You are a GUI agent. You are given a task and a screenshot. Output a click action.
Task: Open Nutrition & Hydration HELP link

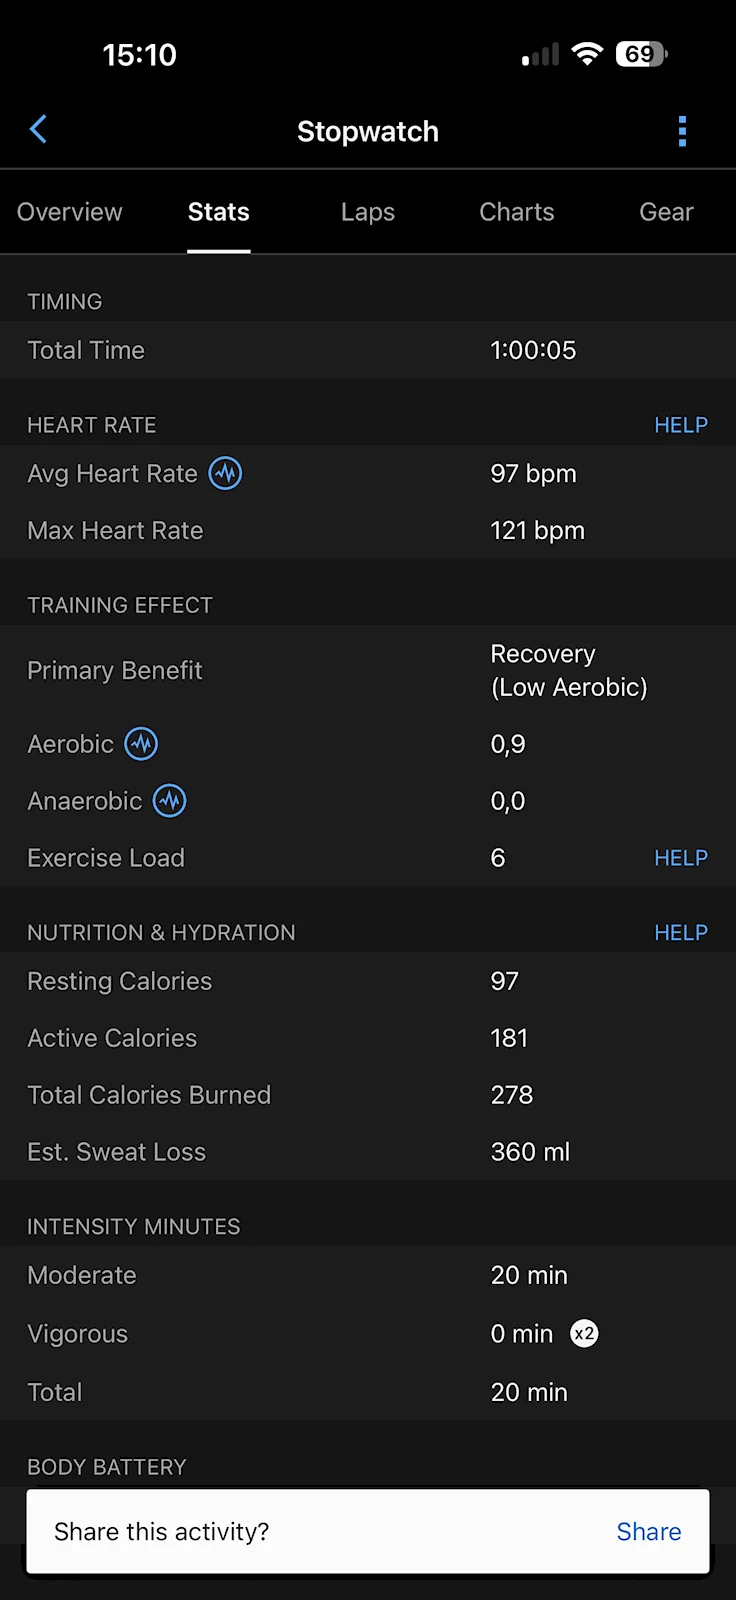pyautogui.click(x=681, y=933)
